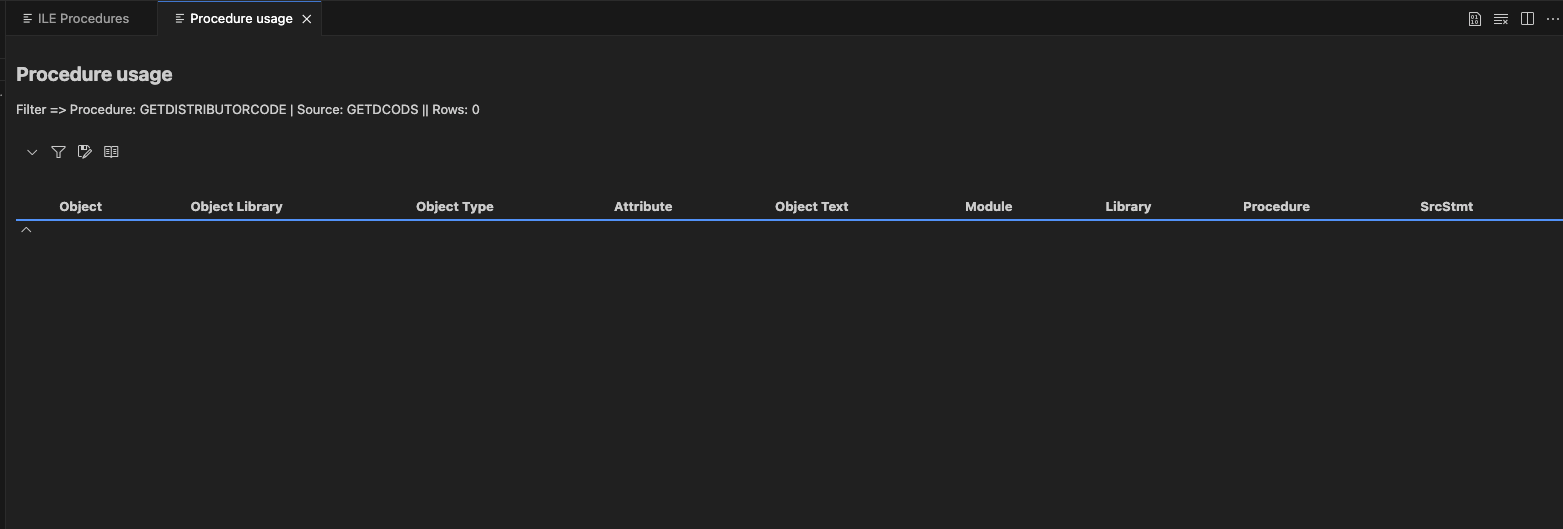Open the More Actions ellipsis menu
Image resolution: width=1563 pixels, height=529 pixels.
click(1552, 19)
